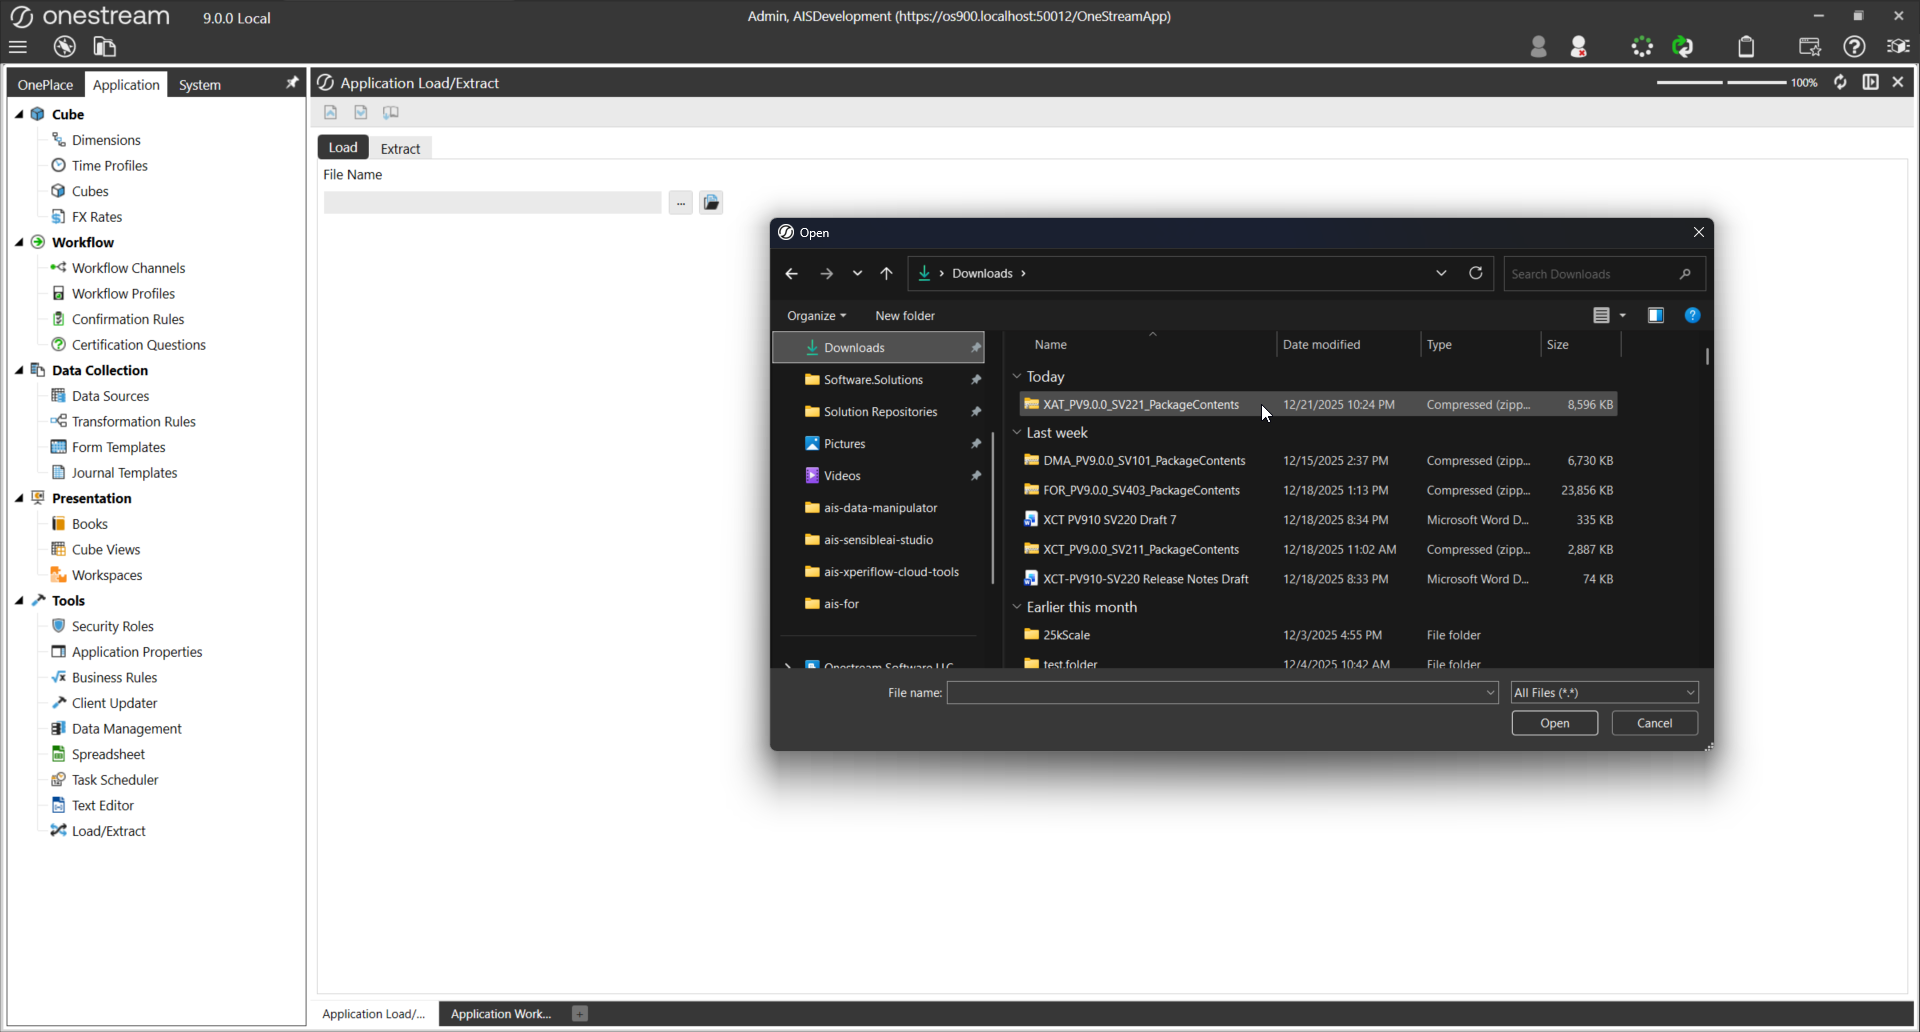1920x1032 pixels.
Task: Click the back arrow in Open dialog
Action: (791, 273)
